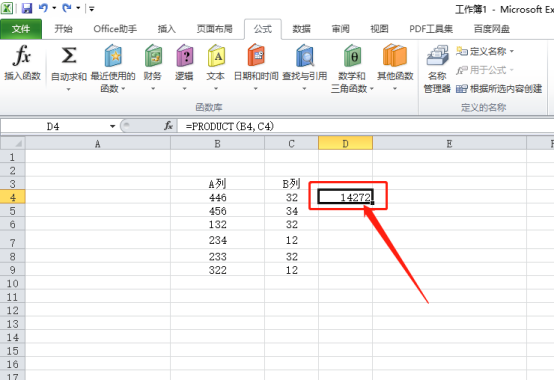Select cell D4 showing 14272
The width and height of the screenshot is (554, 380).
346,197
